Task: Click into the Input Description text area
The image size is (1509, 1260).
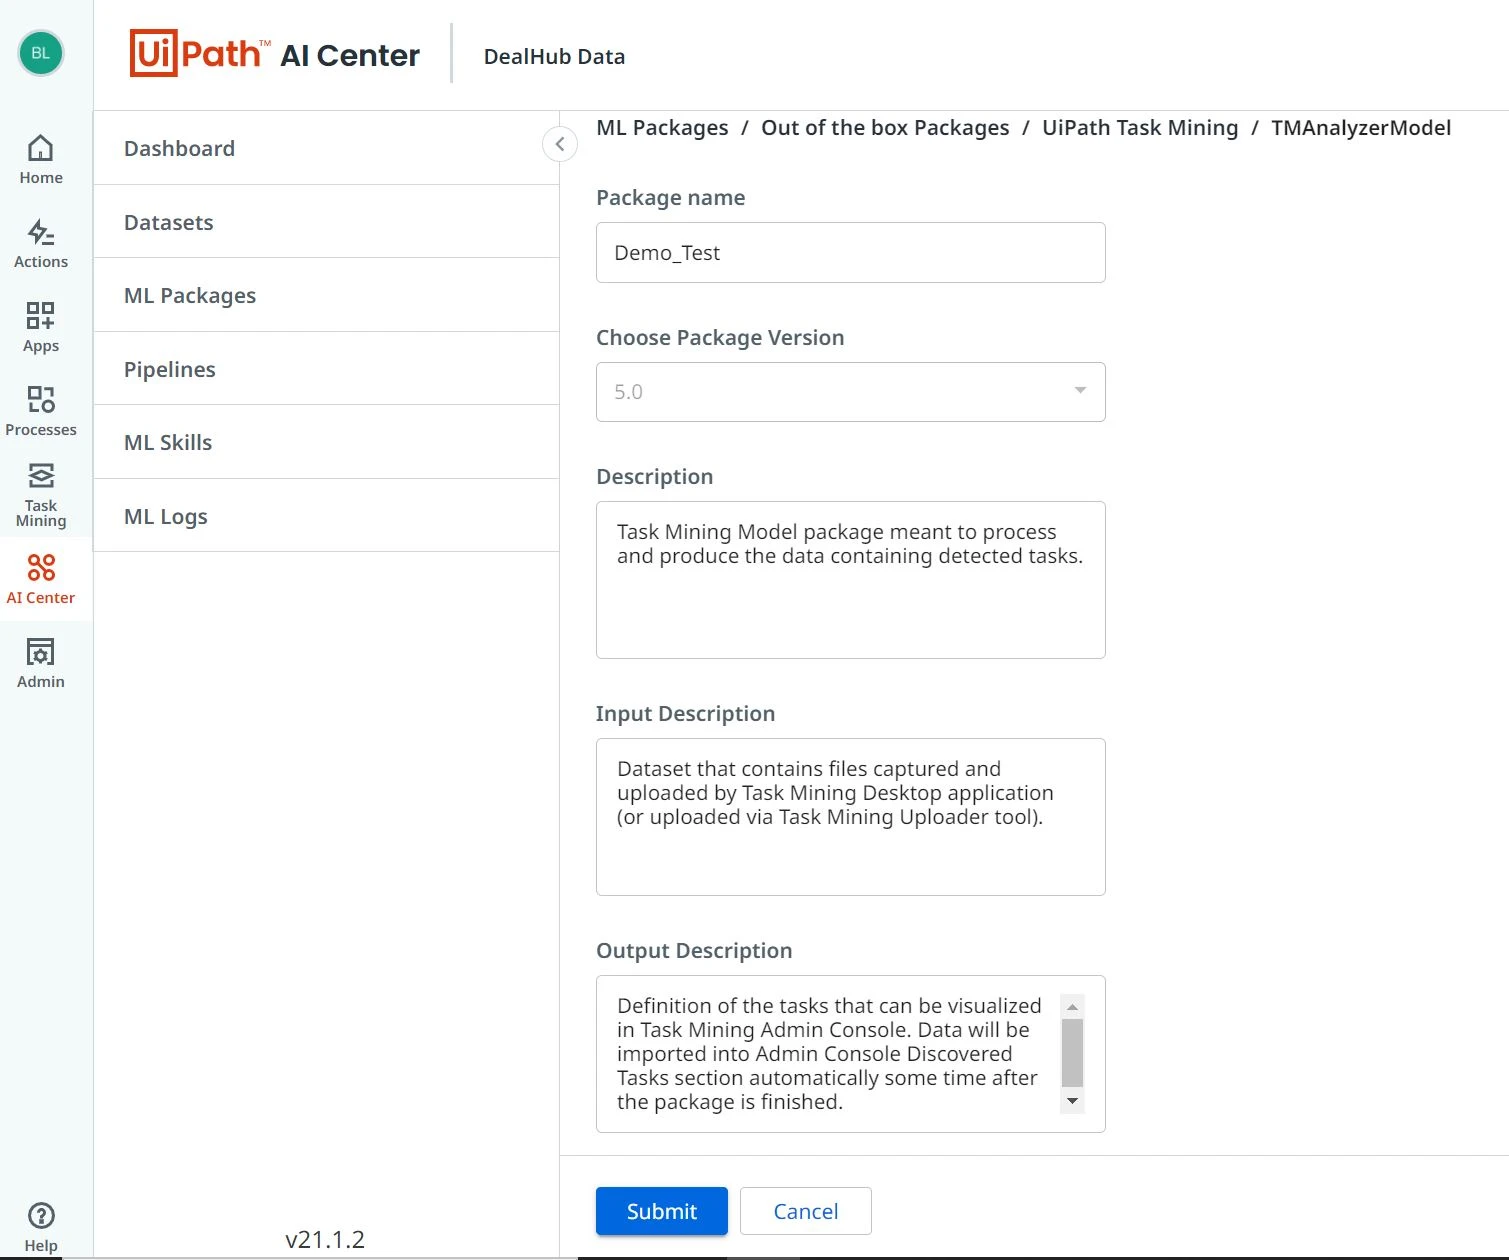Action: click(851, 817)
